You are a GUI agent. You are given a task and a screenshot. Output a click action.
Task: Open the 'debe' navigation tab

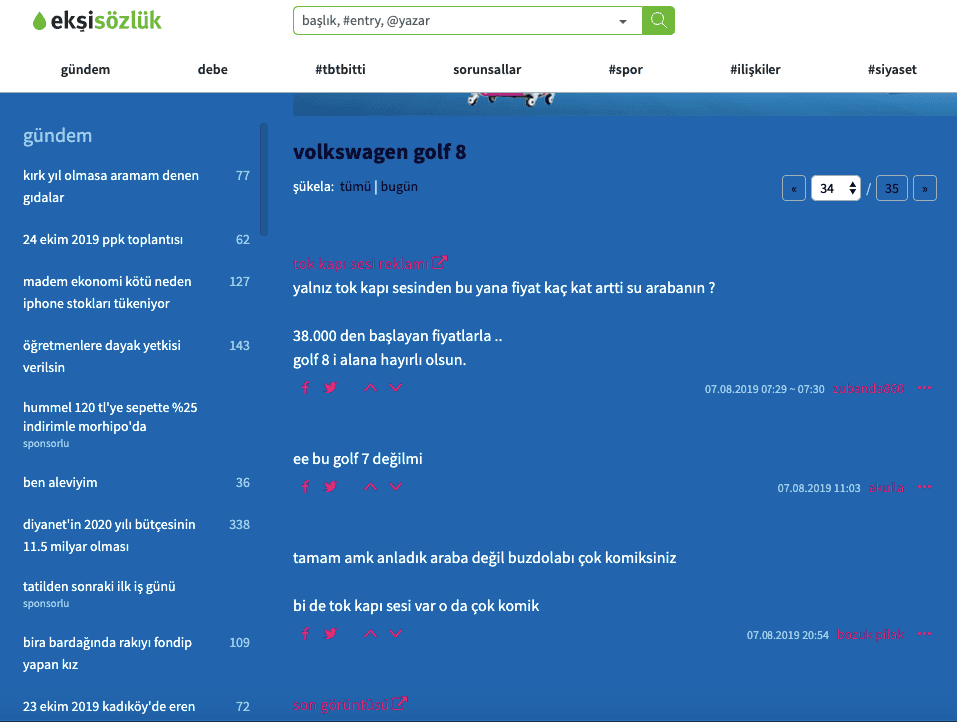click(213, 70)
